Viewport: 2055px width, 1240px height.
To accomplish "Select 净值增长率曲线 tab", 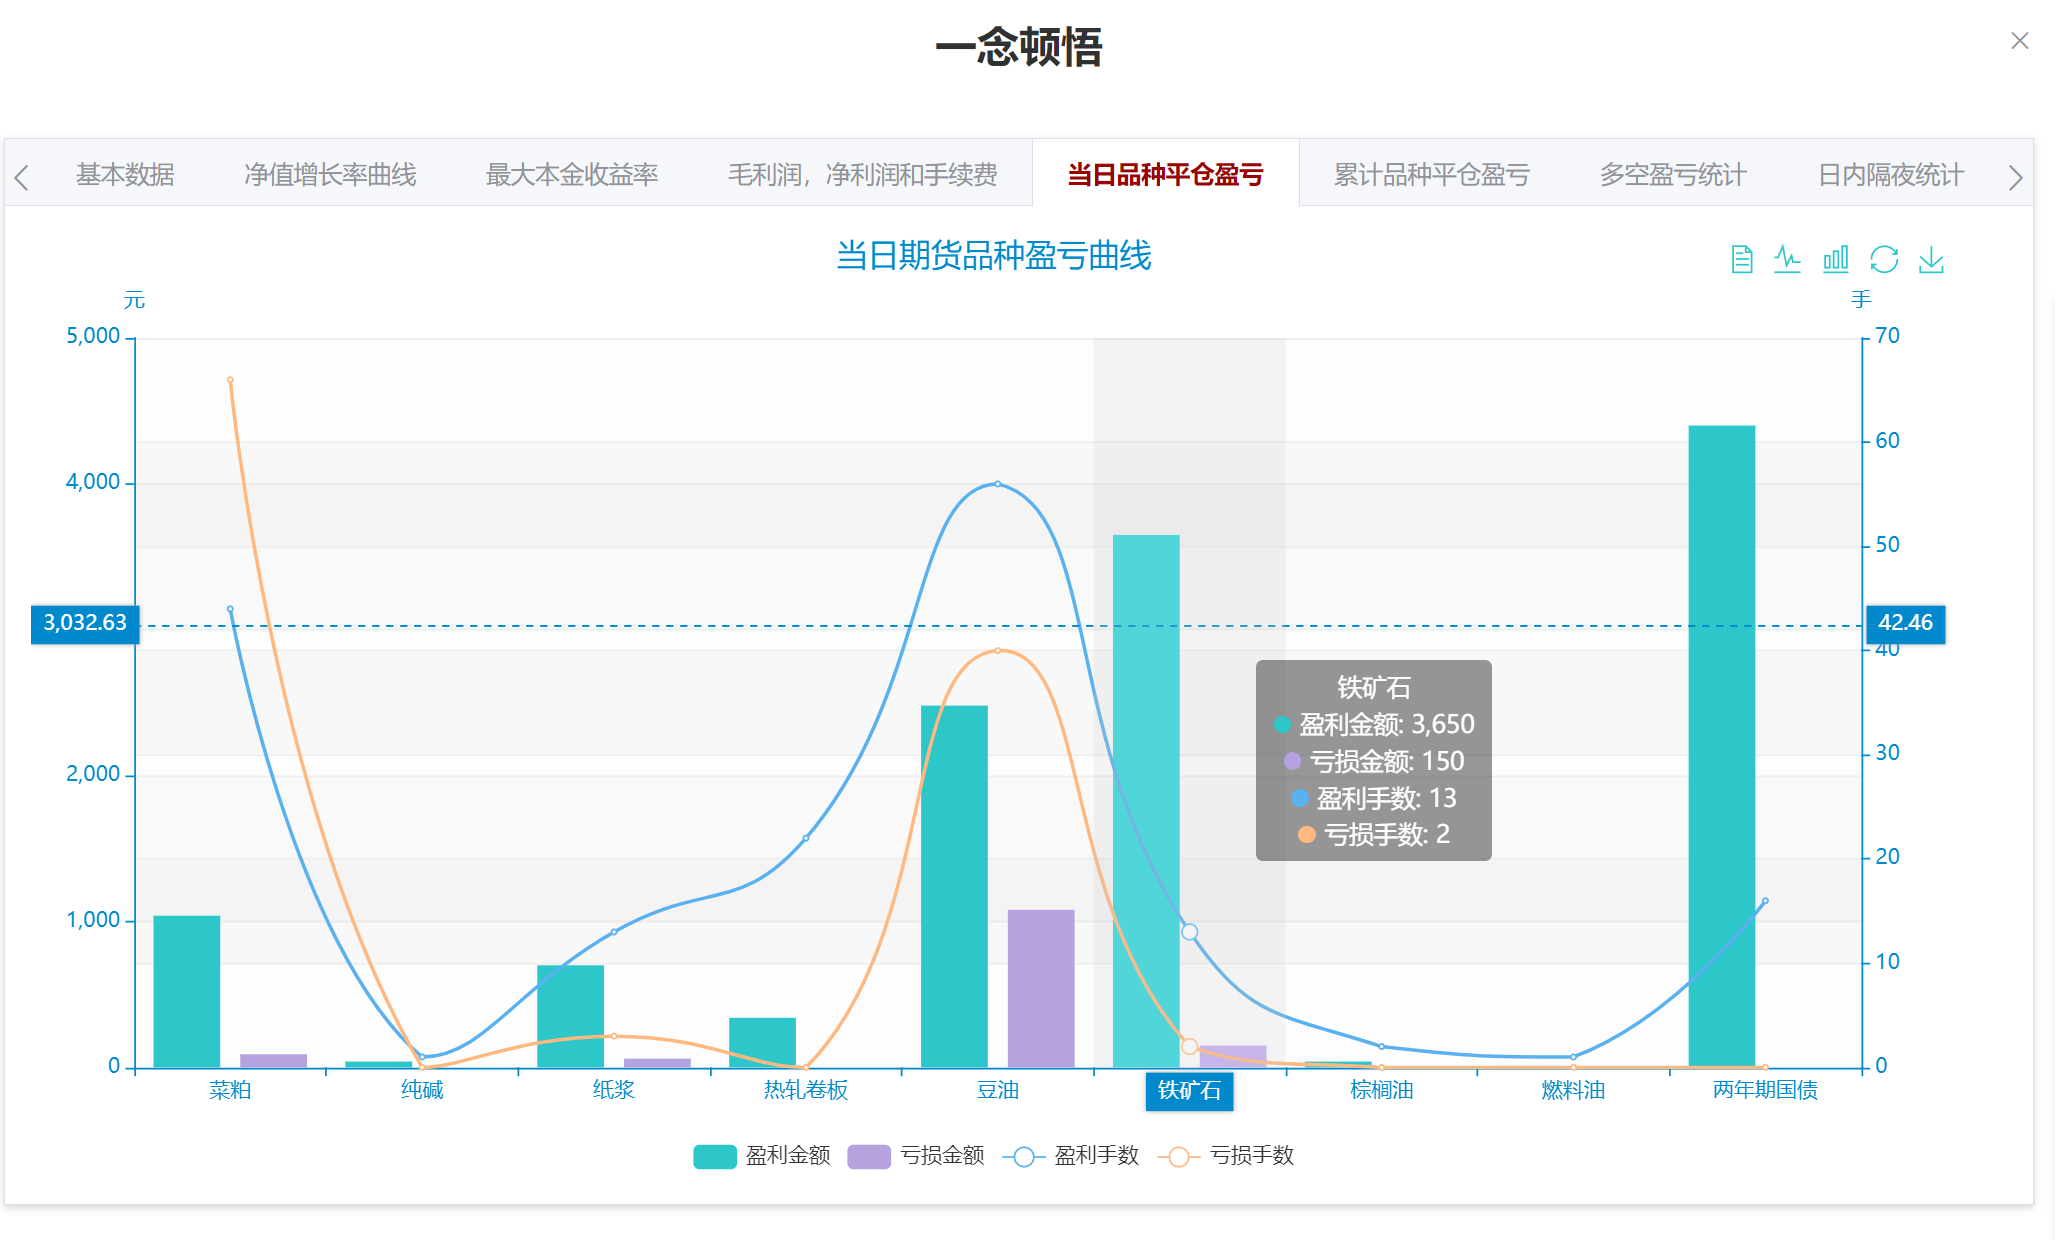I will point(330,175).
